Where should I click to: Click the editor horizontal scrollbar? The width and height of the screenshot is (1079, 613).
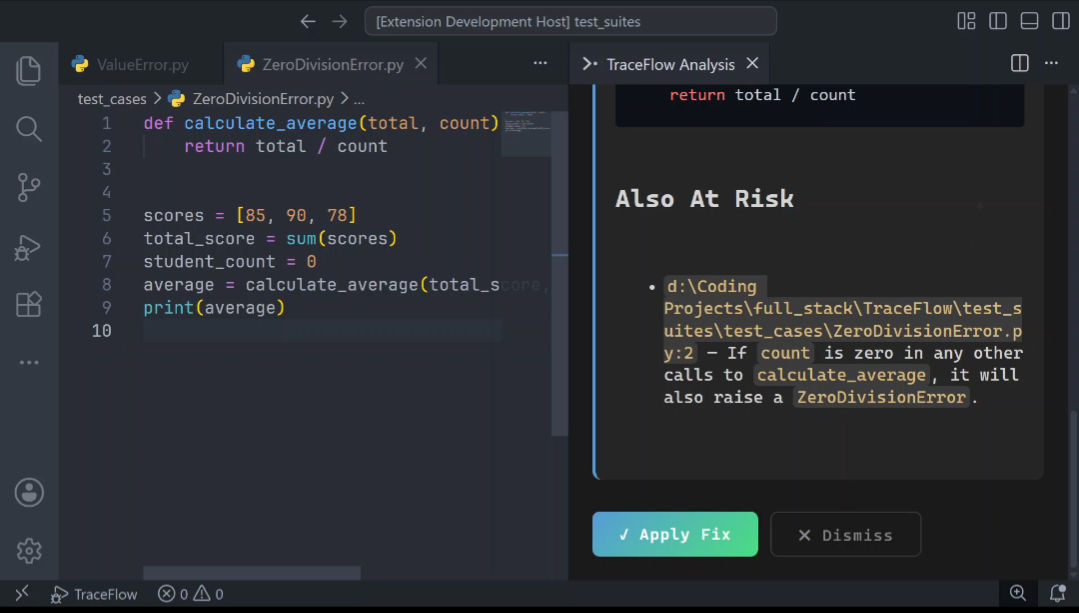pyautogui.click(x=252, y=572)
